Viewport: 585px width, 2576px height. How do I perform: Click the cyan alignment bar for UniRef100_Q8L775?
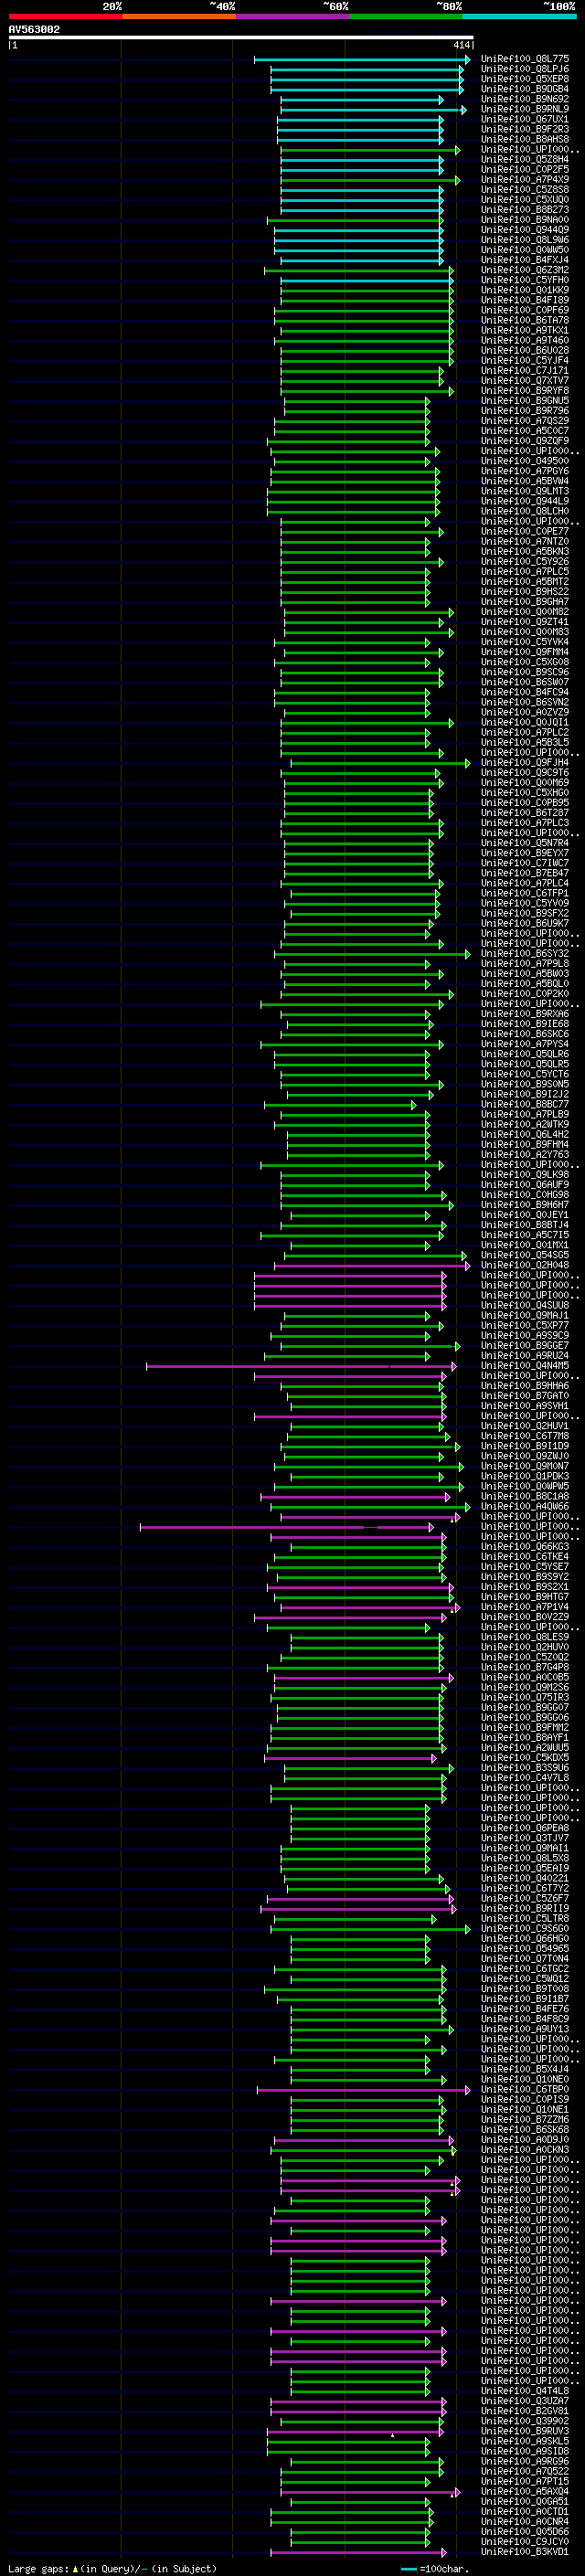tap(362, 59)
